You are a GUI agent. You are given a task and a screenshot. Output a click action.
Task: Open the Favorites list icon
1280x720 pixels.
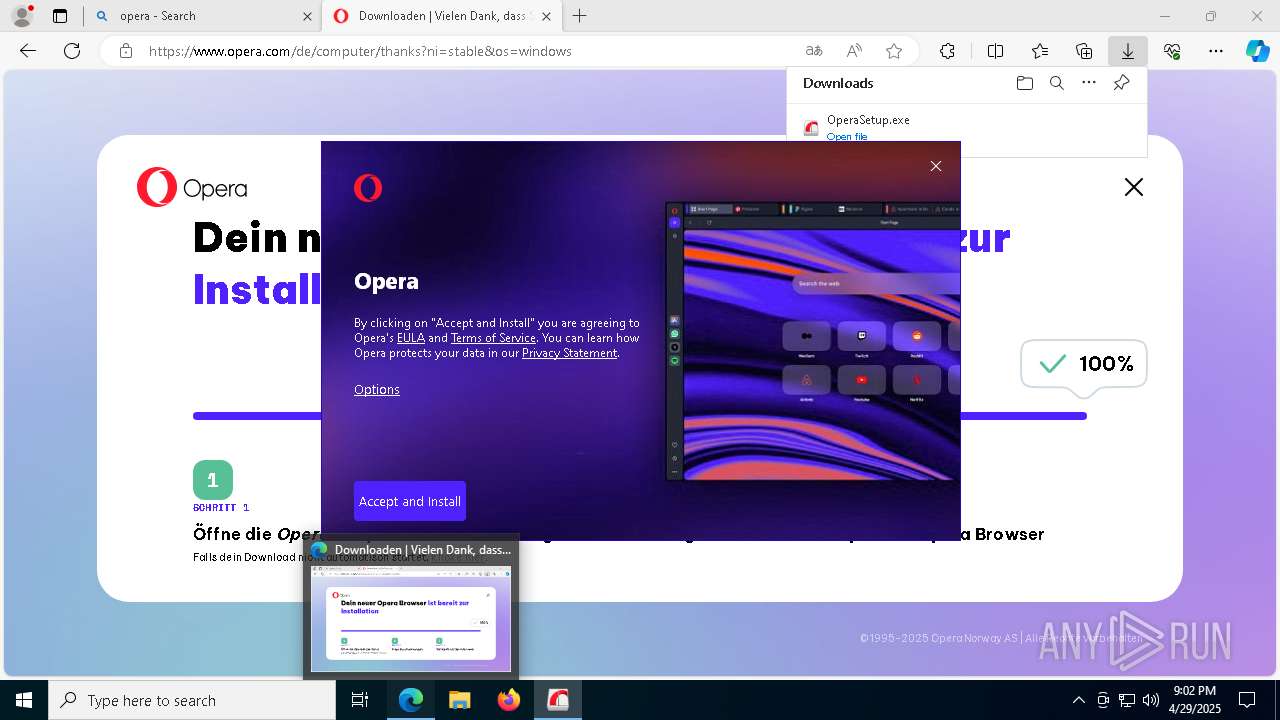tap(1040, 51)
